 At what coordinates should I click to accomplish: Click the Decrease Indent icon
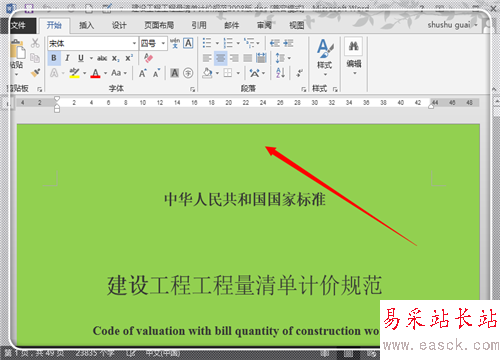coord(275,43)
